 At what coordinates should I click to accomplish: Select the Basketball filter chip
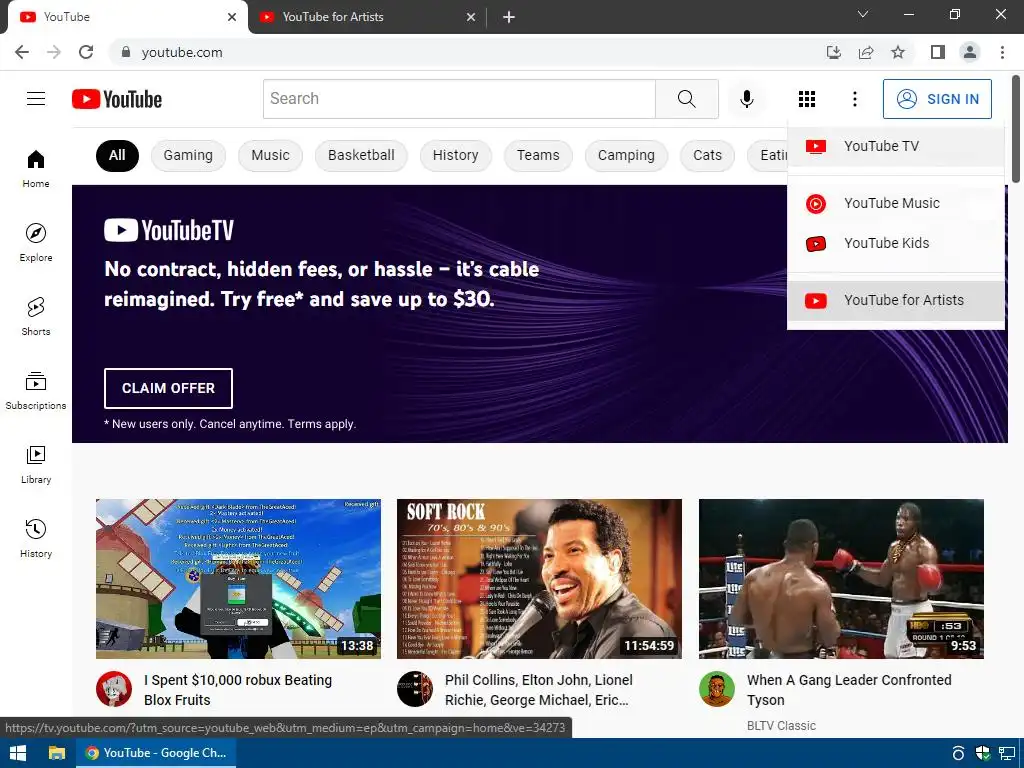[361, 155]
